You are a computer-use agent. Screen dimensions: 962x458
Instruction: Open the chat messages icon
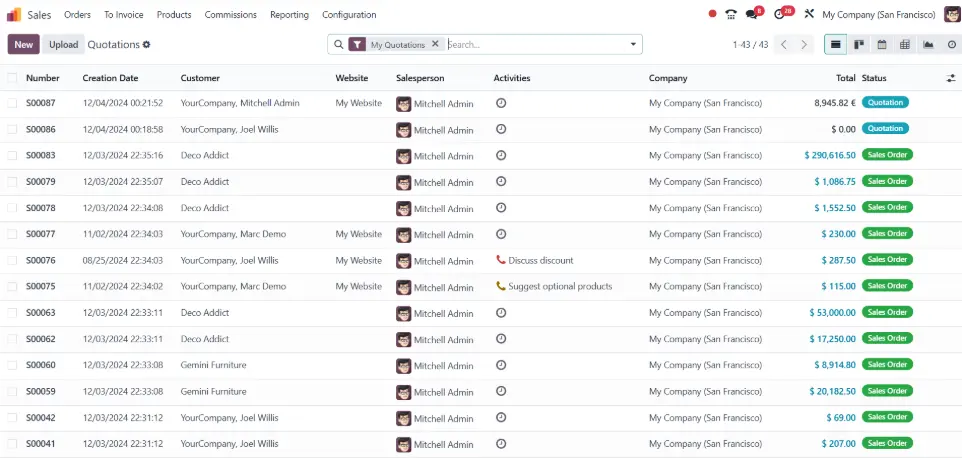752,14
